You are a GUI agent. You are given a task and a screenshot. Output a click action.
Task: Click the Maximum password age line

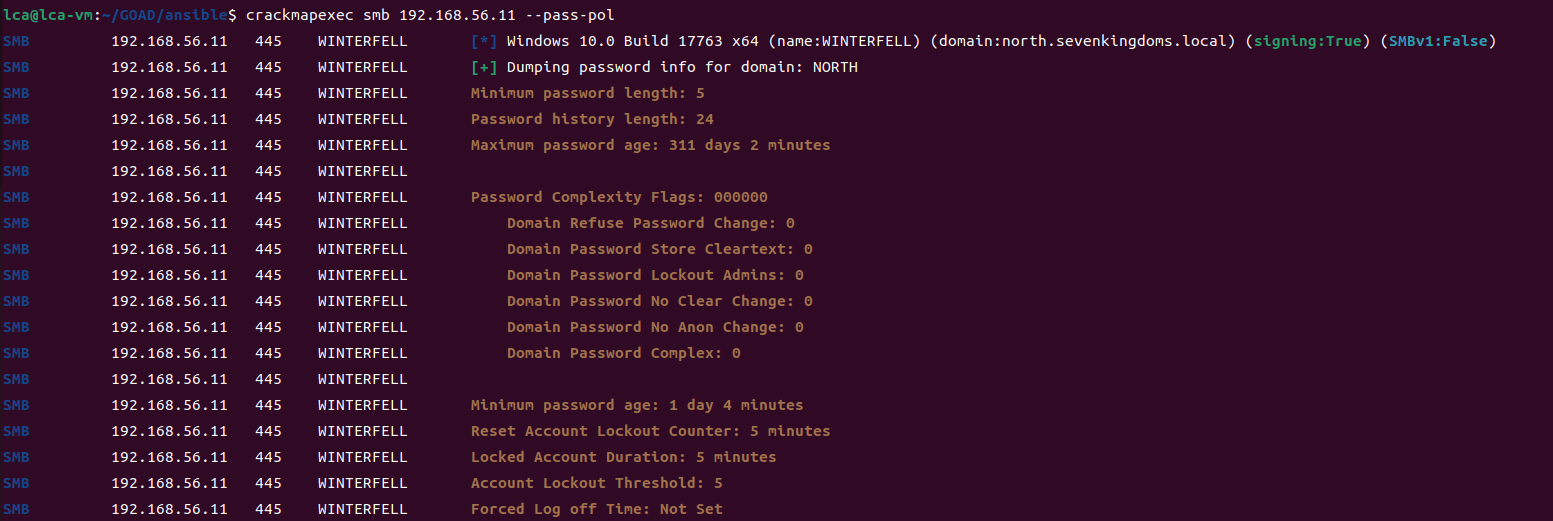pos(650,145)
